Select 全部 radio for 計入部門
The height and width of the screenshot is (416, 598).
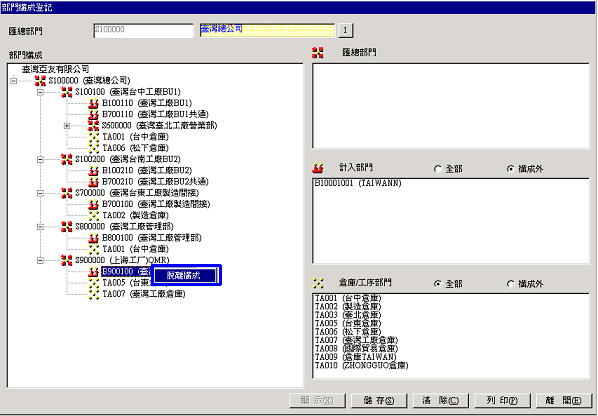pyautogui.click(x=437, y=169)
